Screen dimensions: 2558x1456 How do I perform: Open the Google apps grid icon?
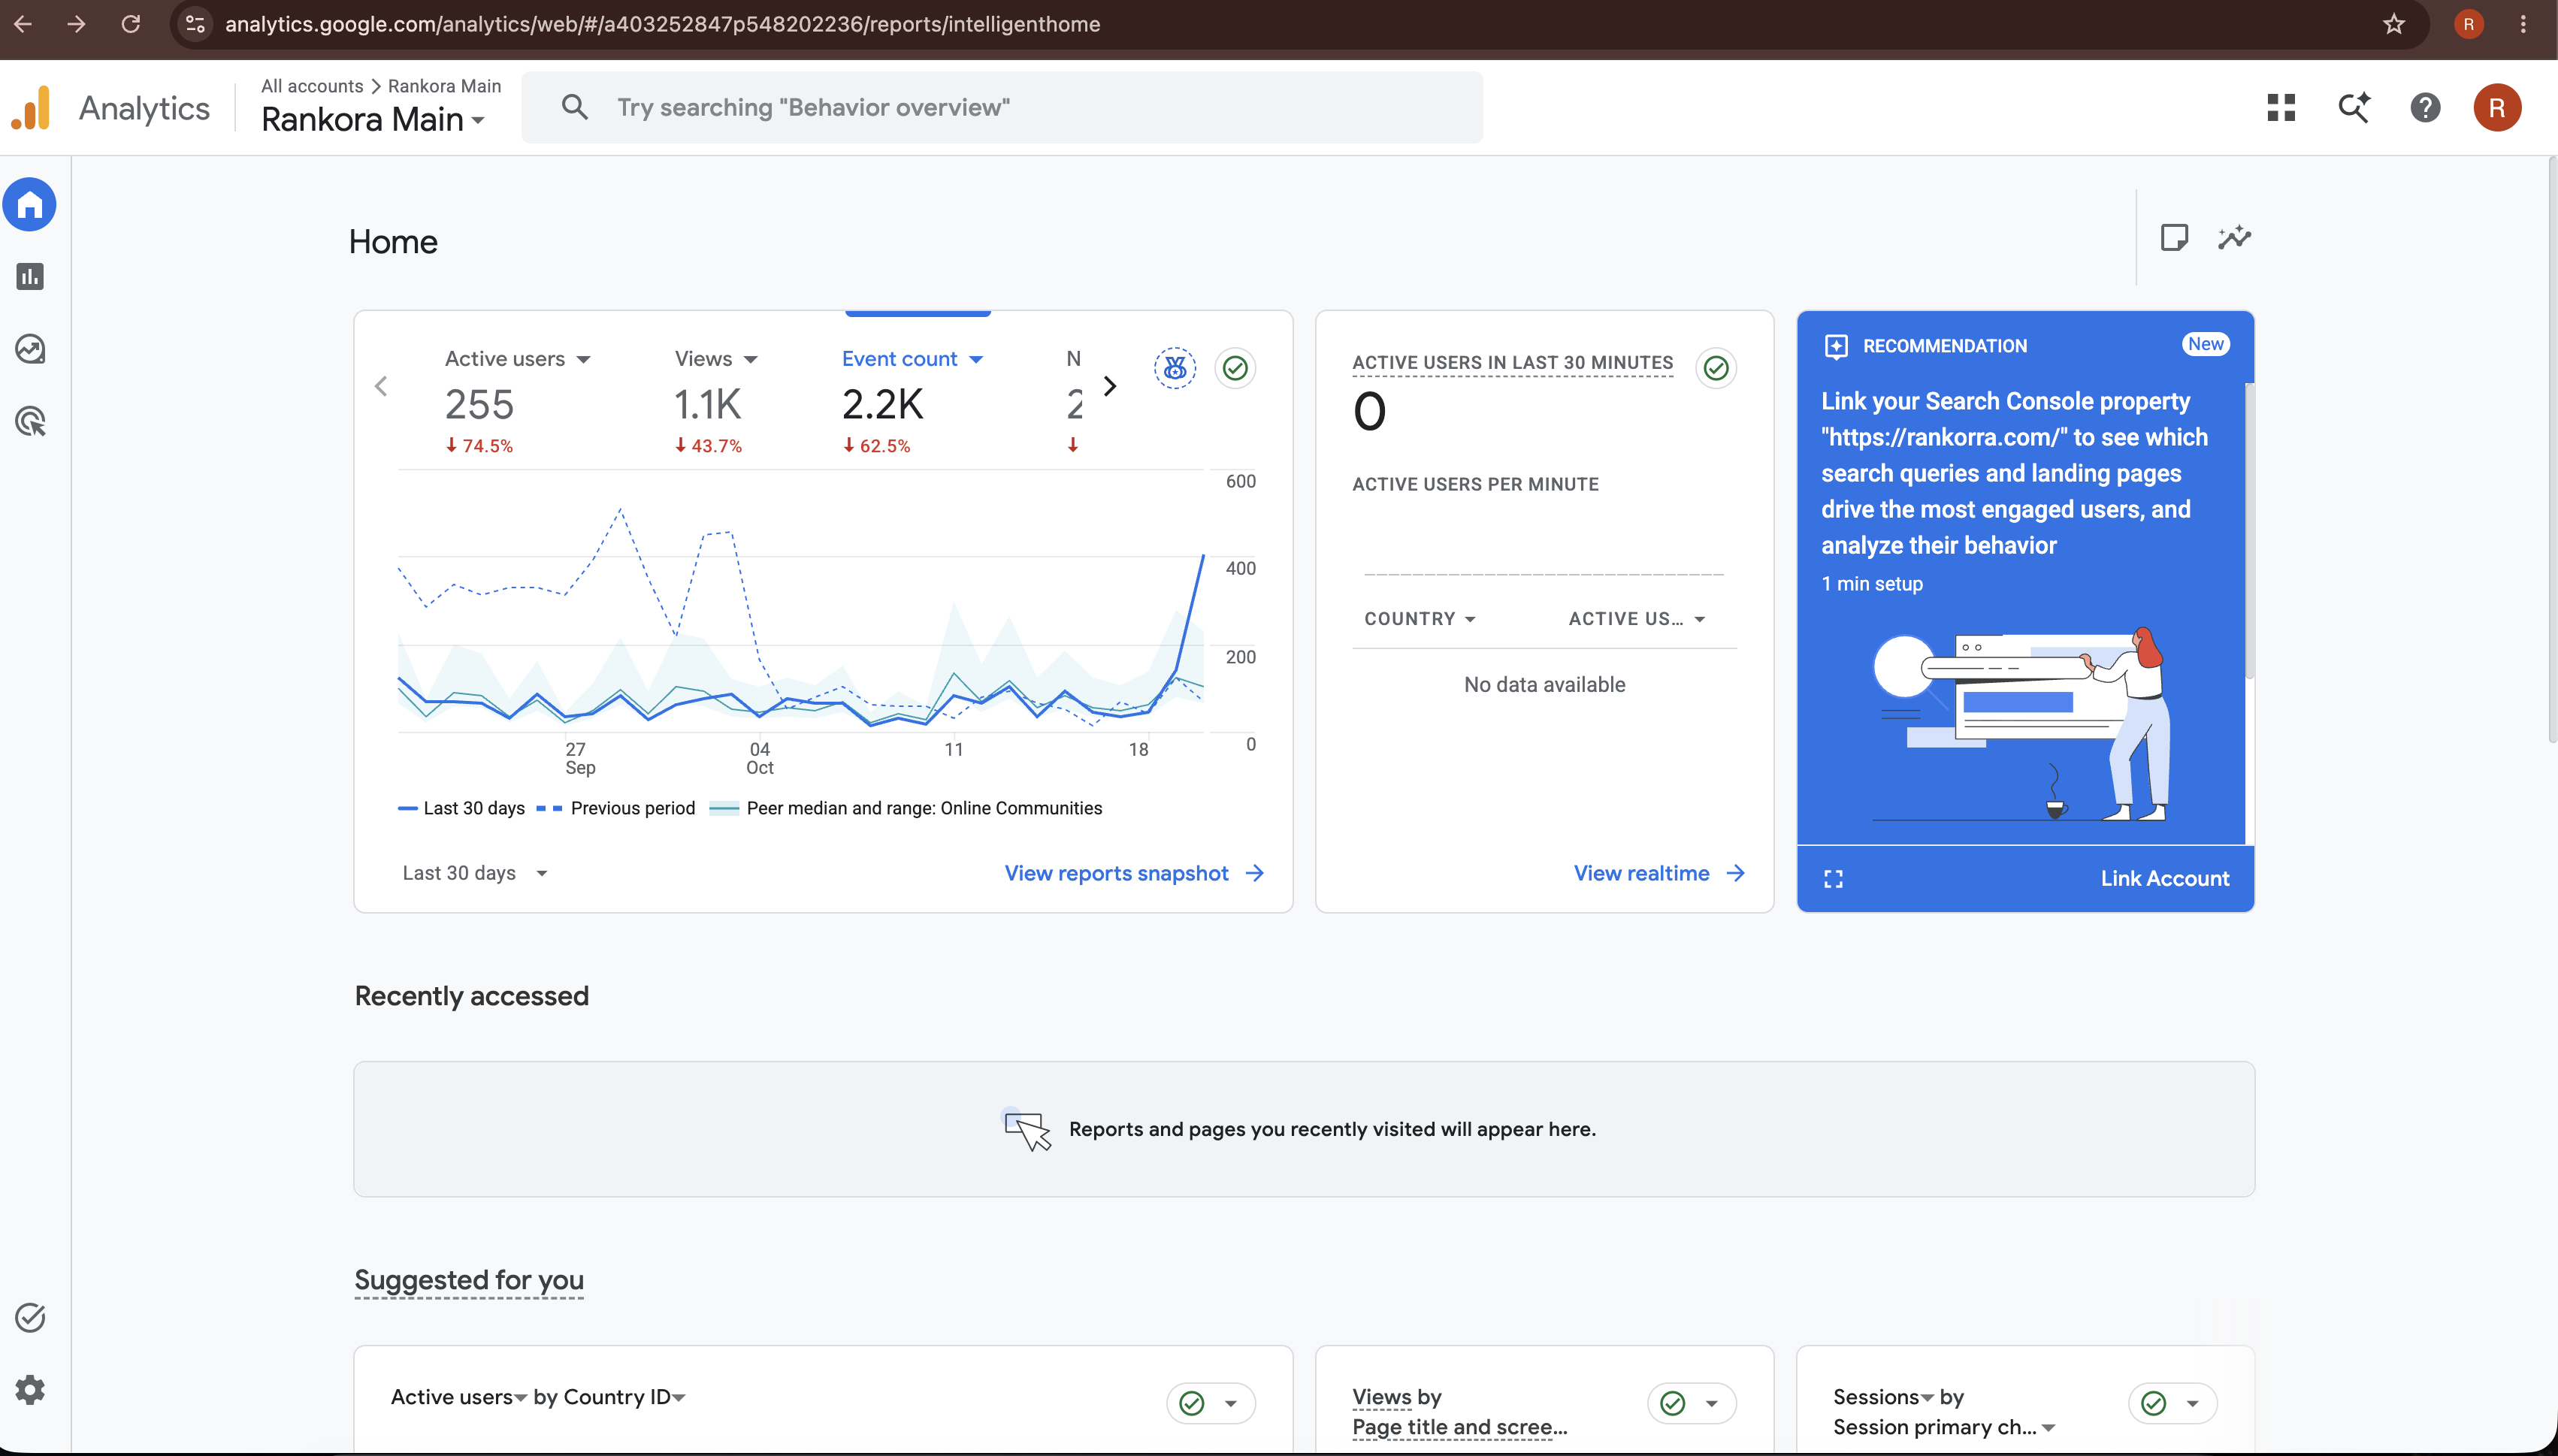point(2281,107)
